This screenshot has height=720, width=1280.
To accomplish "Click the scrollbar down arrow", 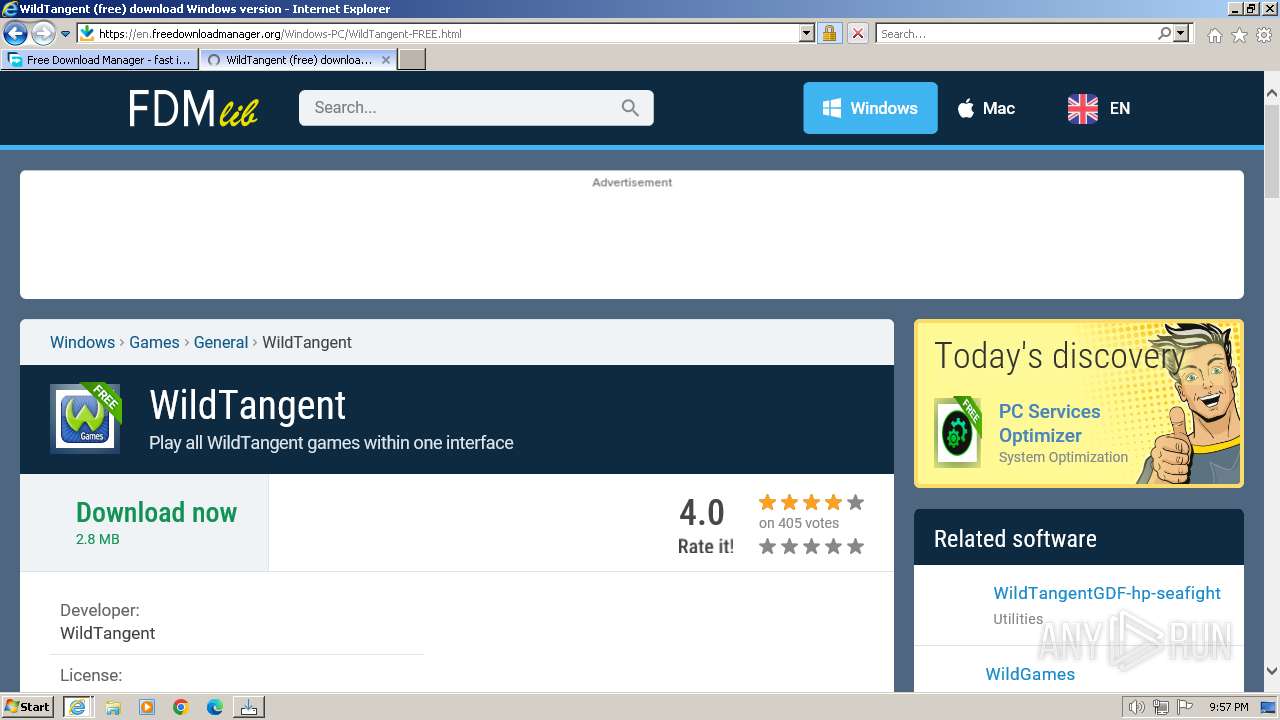I will pyautogui.click(x=1272, y=672).
